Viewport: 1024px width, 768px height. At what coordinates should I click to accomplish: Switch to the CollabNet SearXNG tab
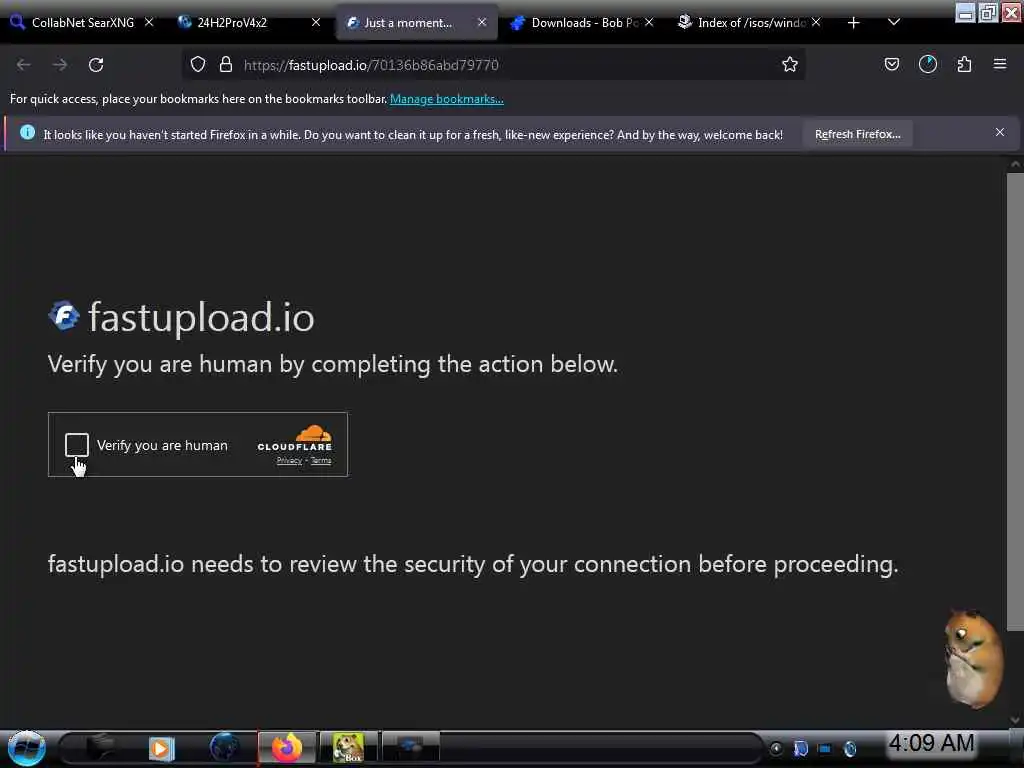tap(83, 23)
